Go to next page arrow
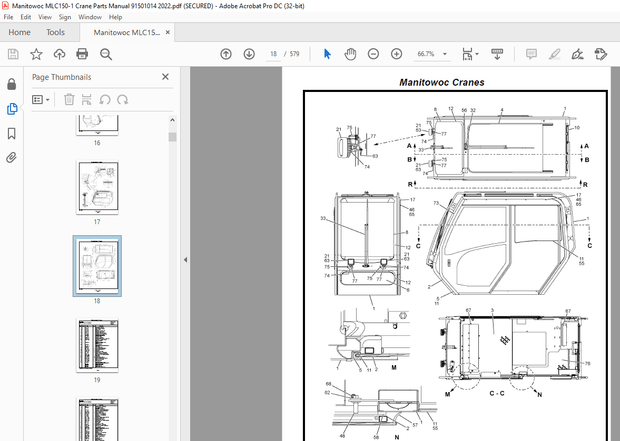Viewport: 620px width, 441px height. 249,54
